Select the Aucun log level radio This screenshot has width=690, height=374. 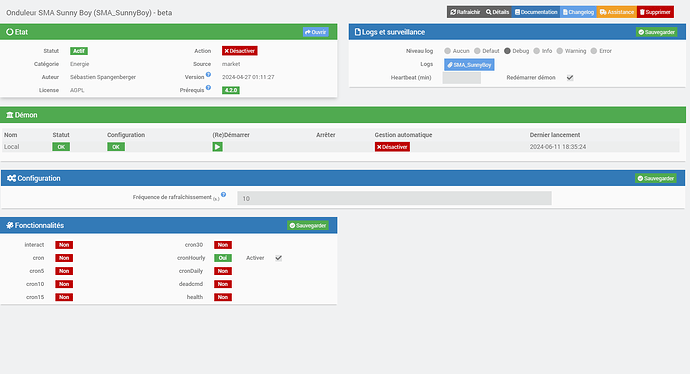click(448, 51)
